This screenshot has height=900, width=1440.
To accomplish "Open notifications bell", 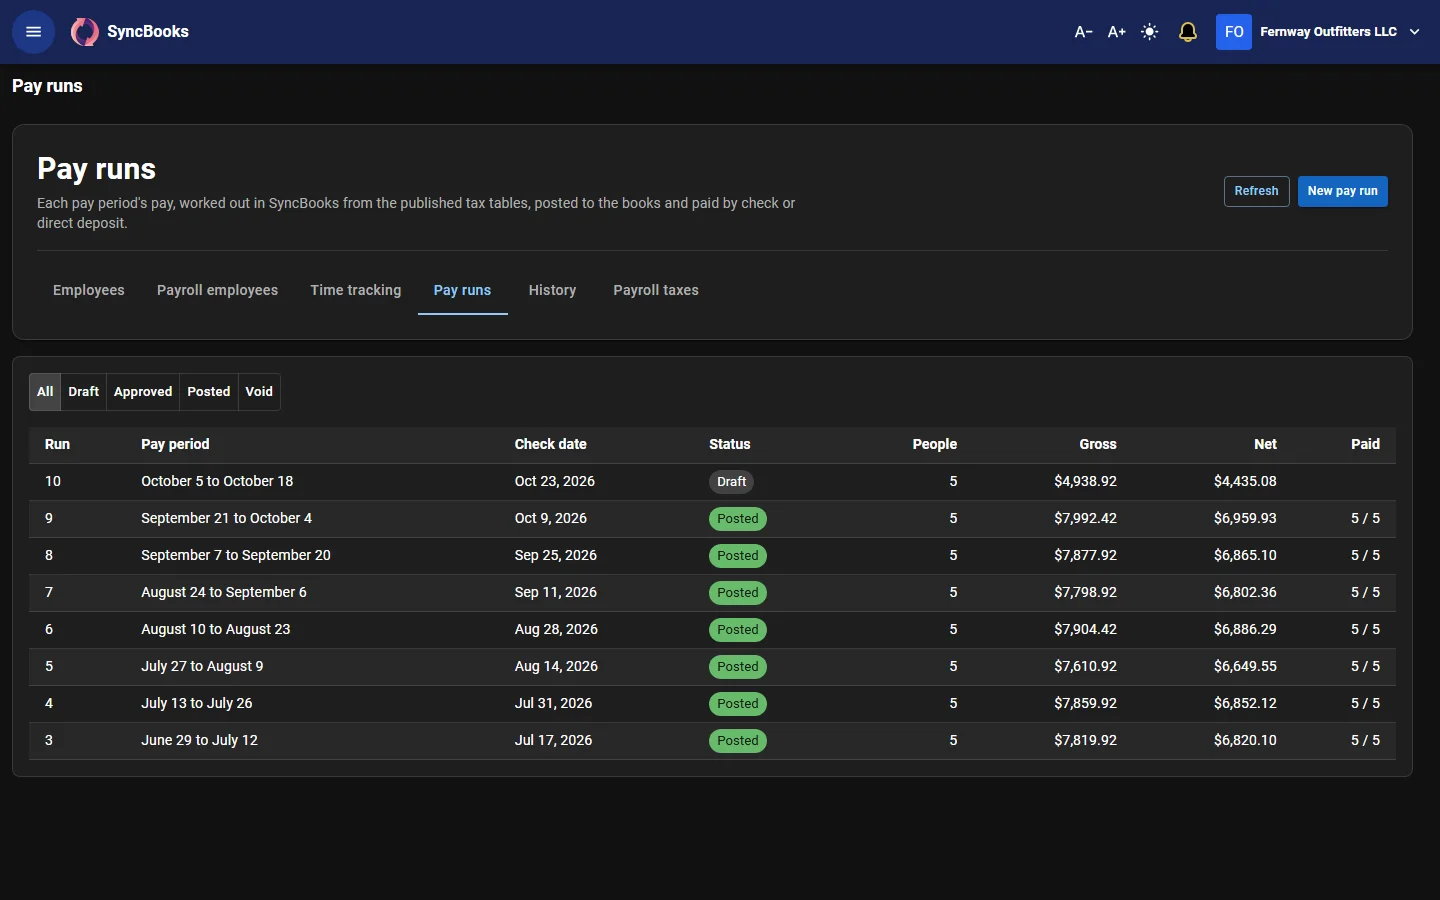I will point(1188,32).
